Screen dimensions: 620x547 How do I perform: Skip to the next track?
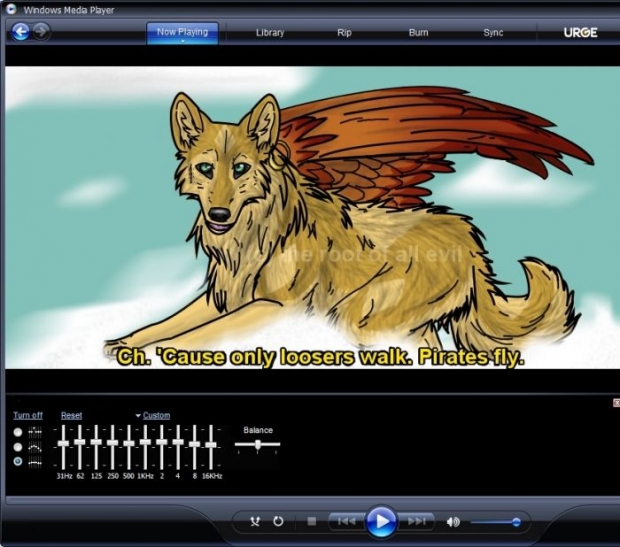[x=416, y=521]
